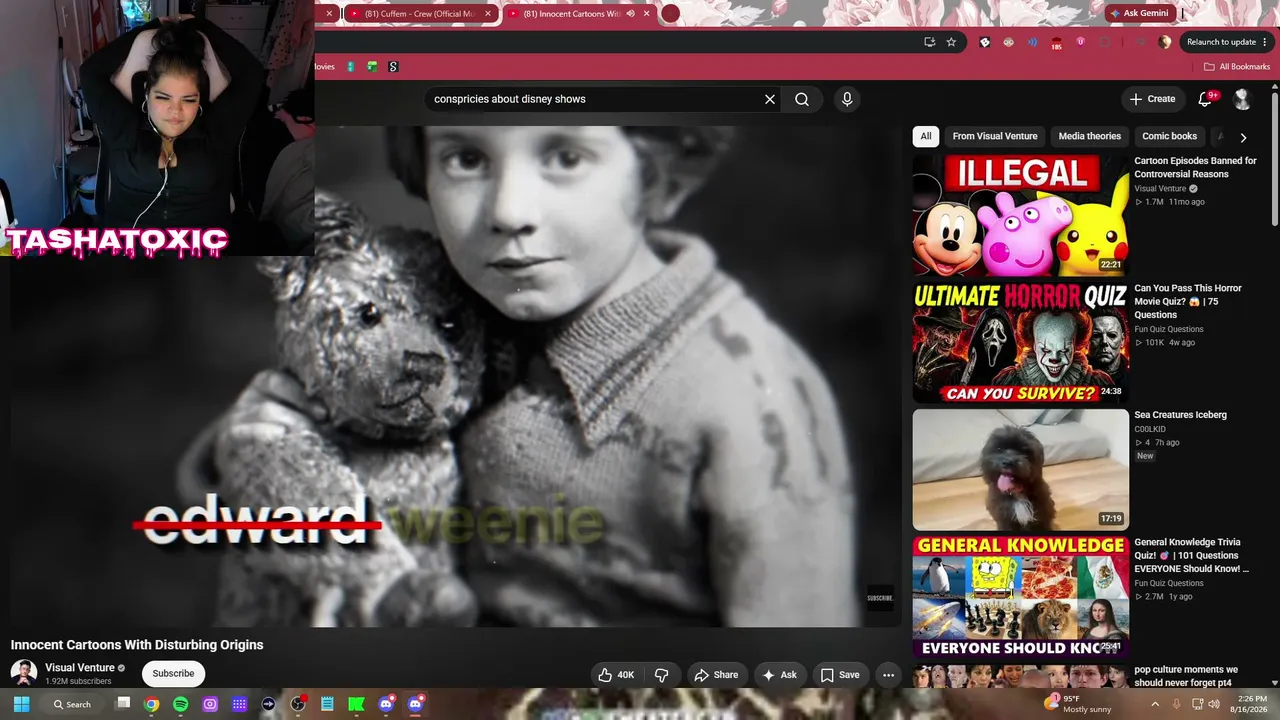Click the in-video SUBSCRIBE watermark
This screenshot has width=1280, height=720.
pyautogui.click(x=880, y=598)
